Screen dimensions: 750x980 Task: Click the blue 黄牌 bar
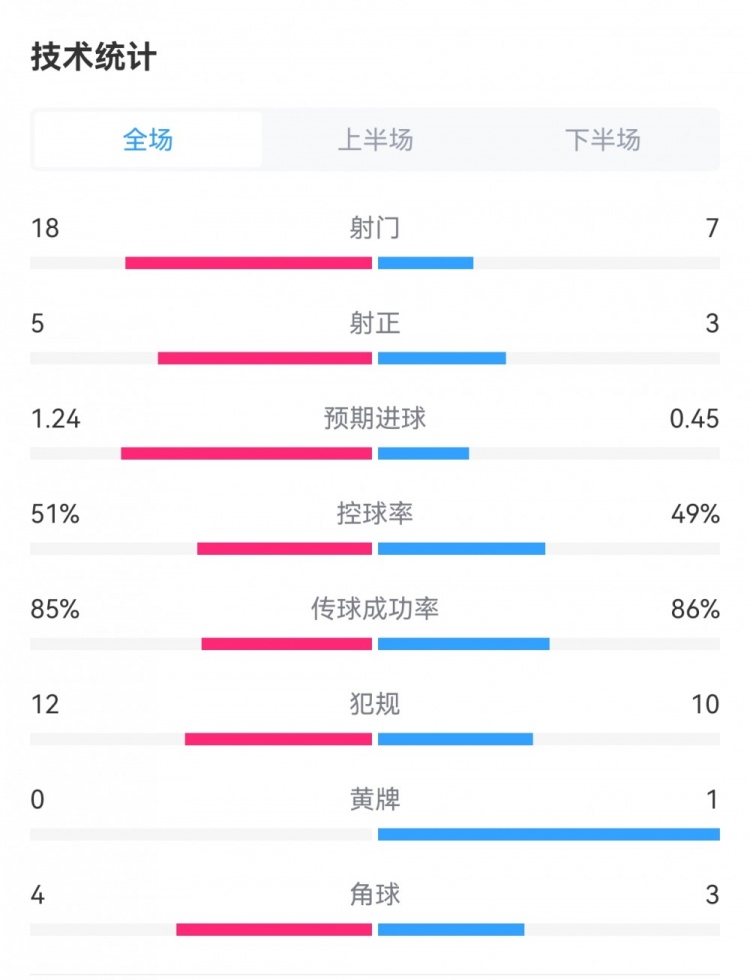click(x=548, y=834)
